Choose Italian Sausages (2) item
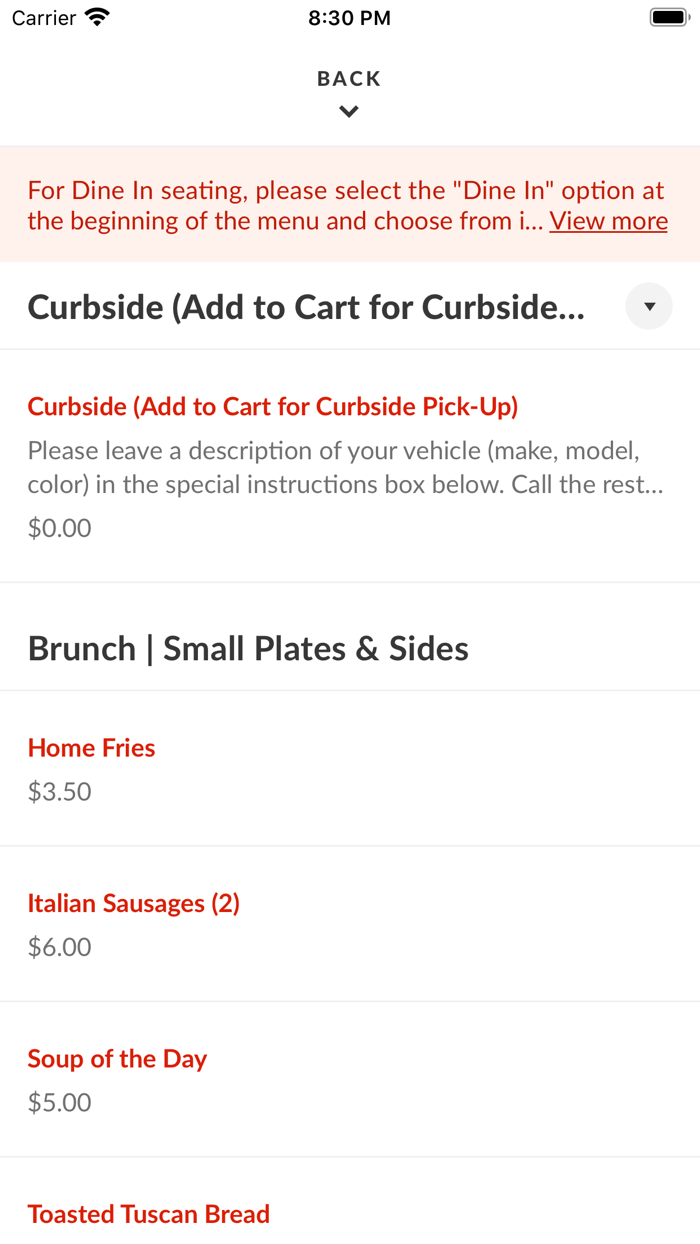This screenshot has height=1244, width=700. click(134, 904)
